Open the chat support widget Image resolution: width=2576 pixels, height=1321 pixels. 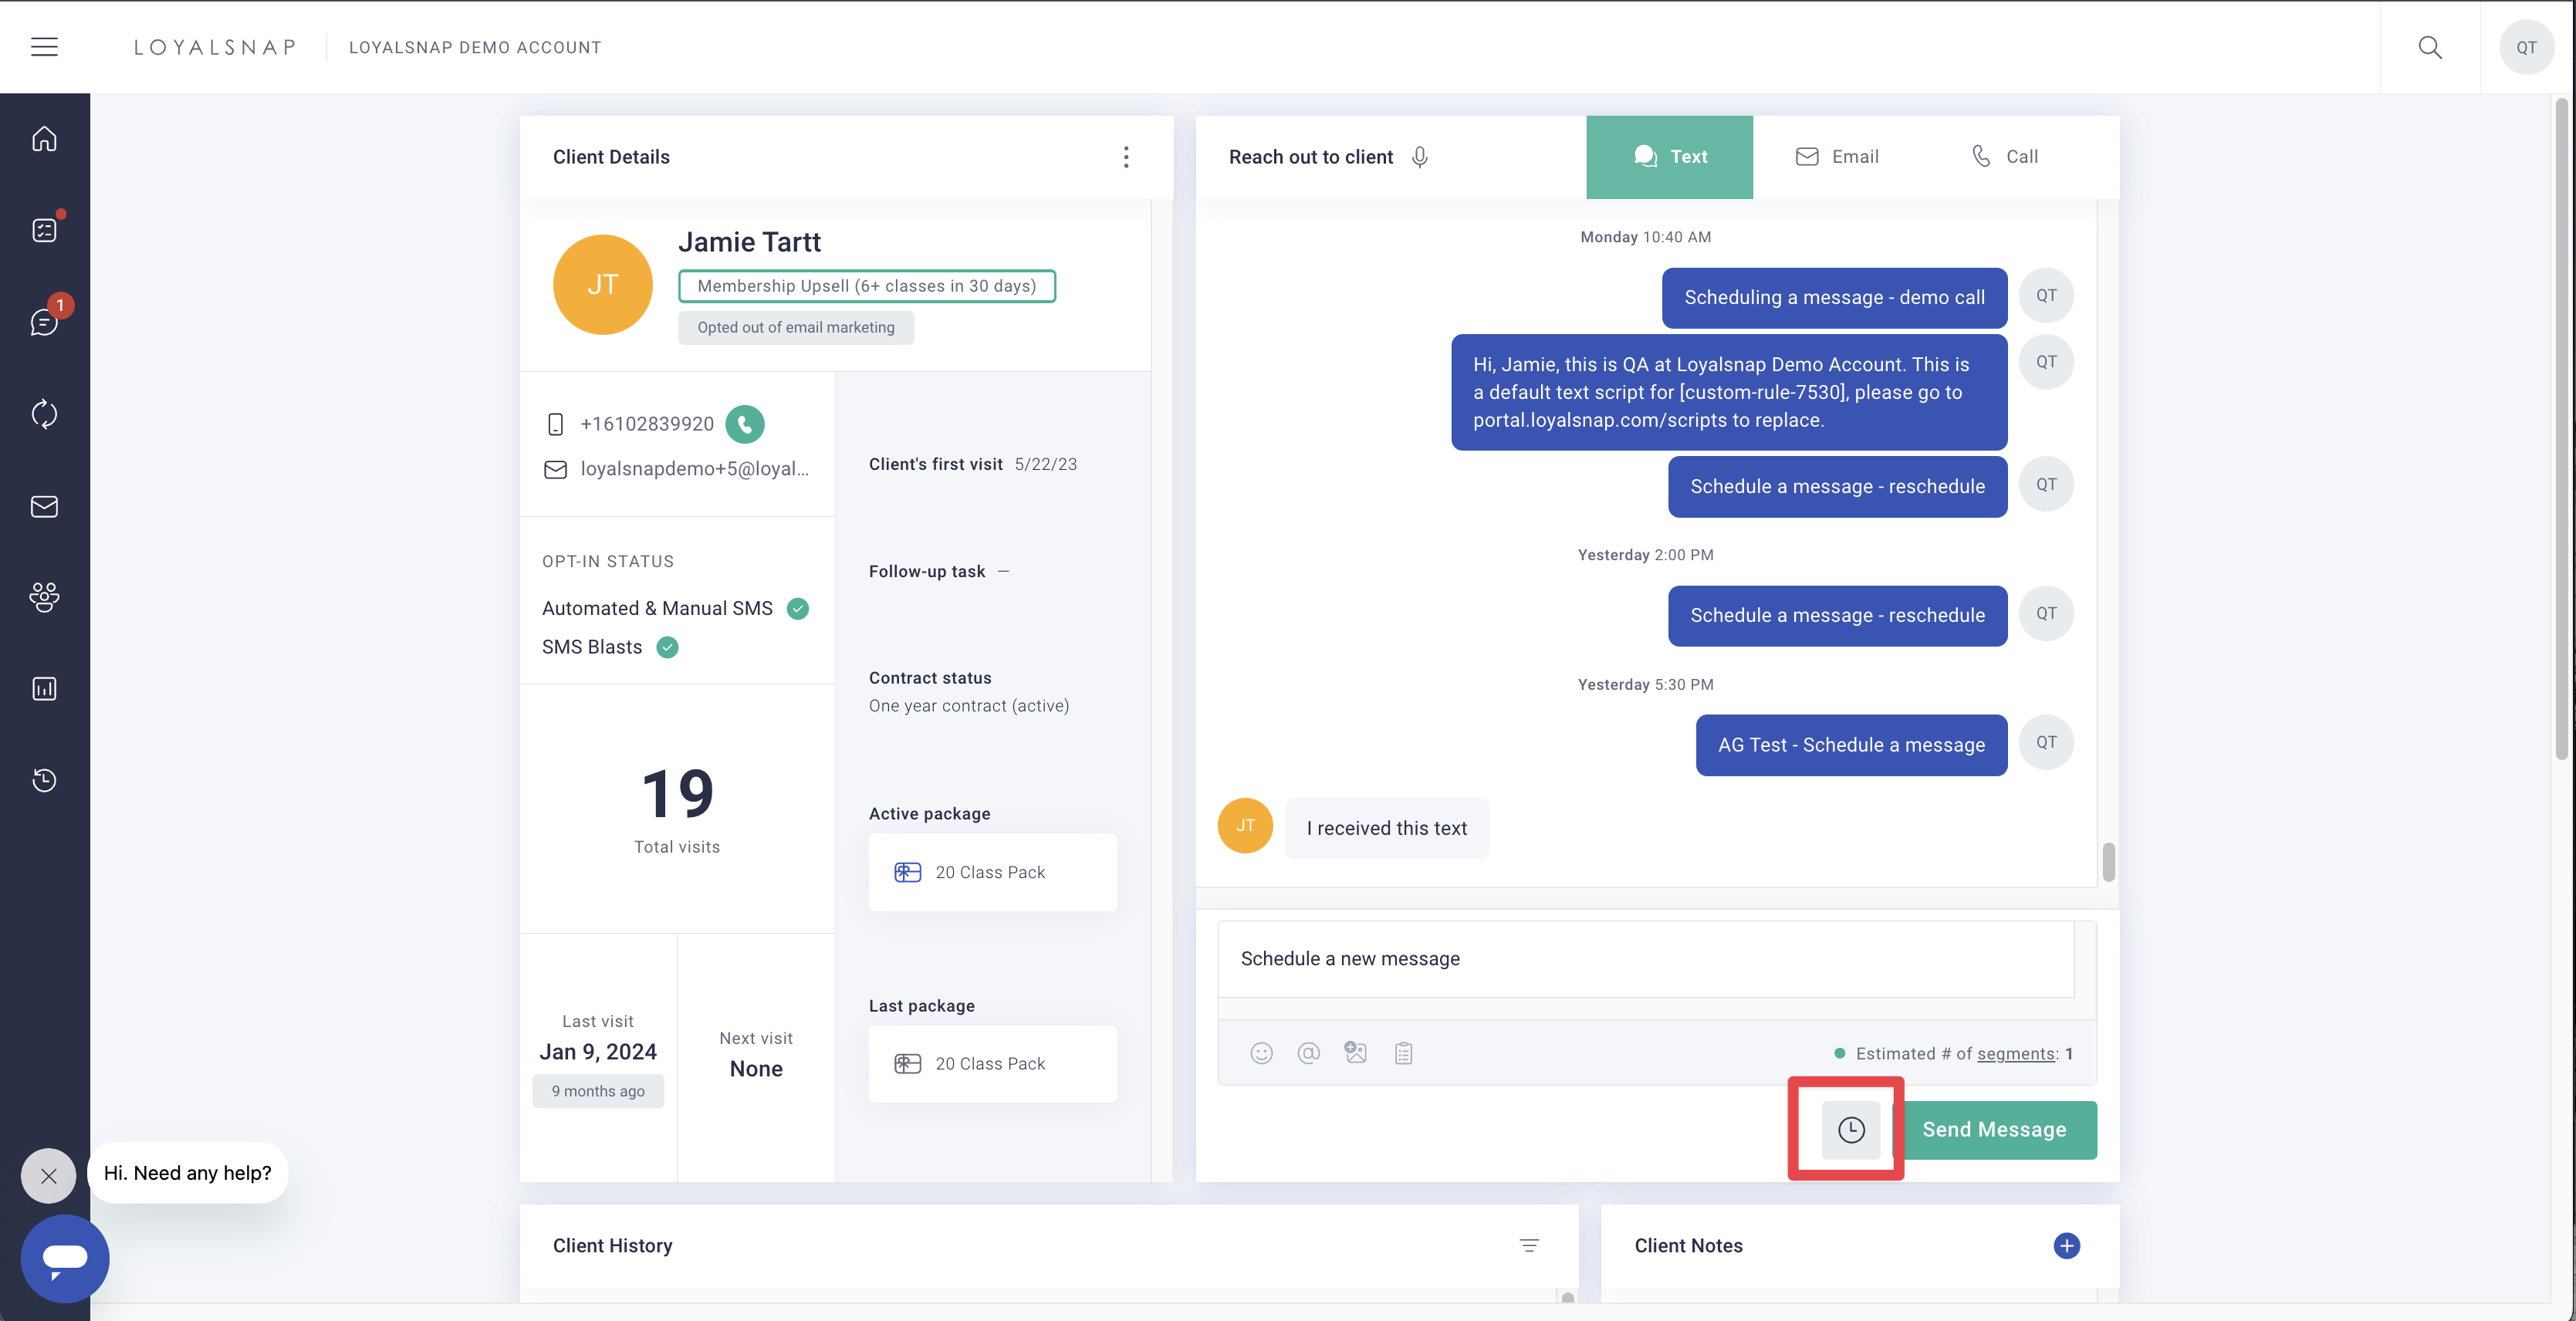coord(65,1258)
